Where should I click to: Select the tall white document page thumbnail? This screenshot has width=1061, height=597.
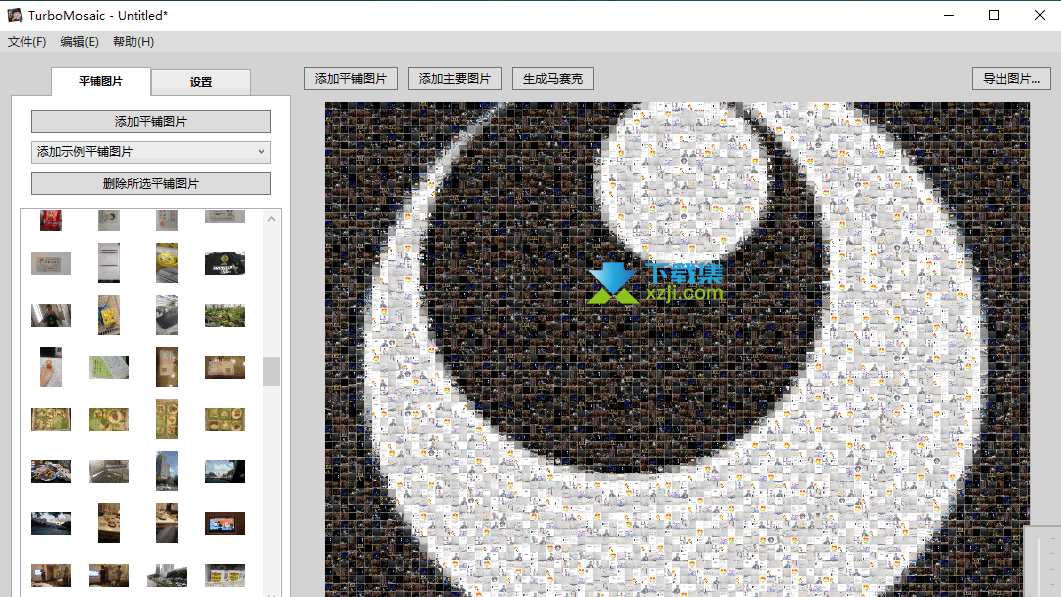click(109, 263)
